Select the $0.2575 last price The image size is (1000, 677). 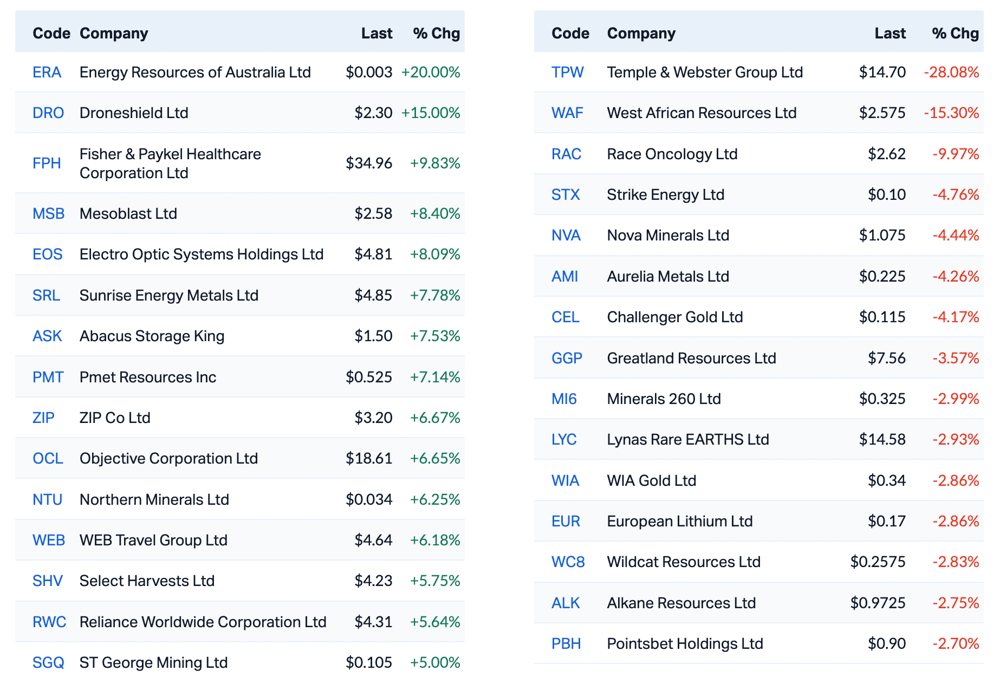tap(878, 562)
